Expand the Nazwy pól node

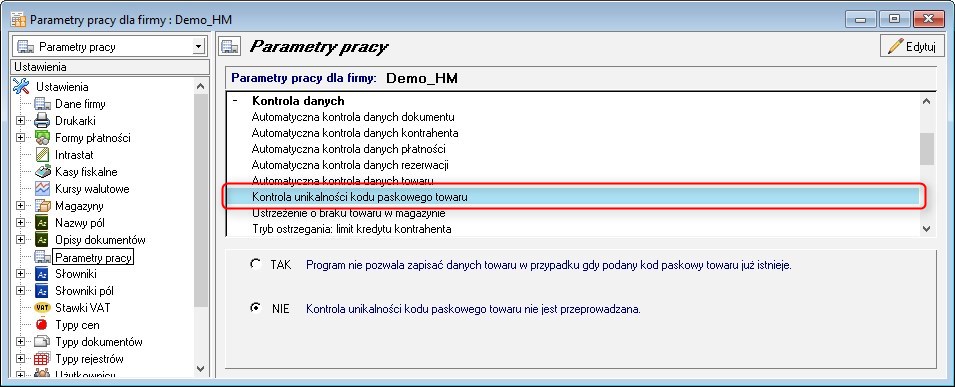[x=21, y=223]
